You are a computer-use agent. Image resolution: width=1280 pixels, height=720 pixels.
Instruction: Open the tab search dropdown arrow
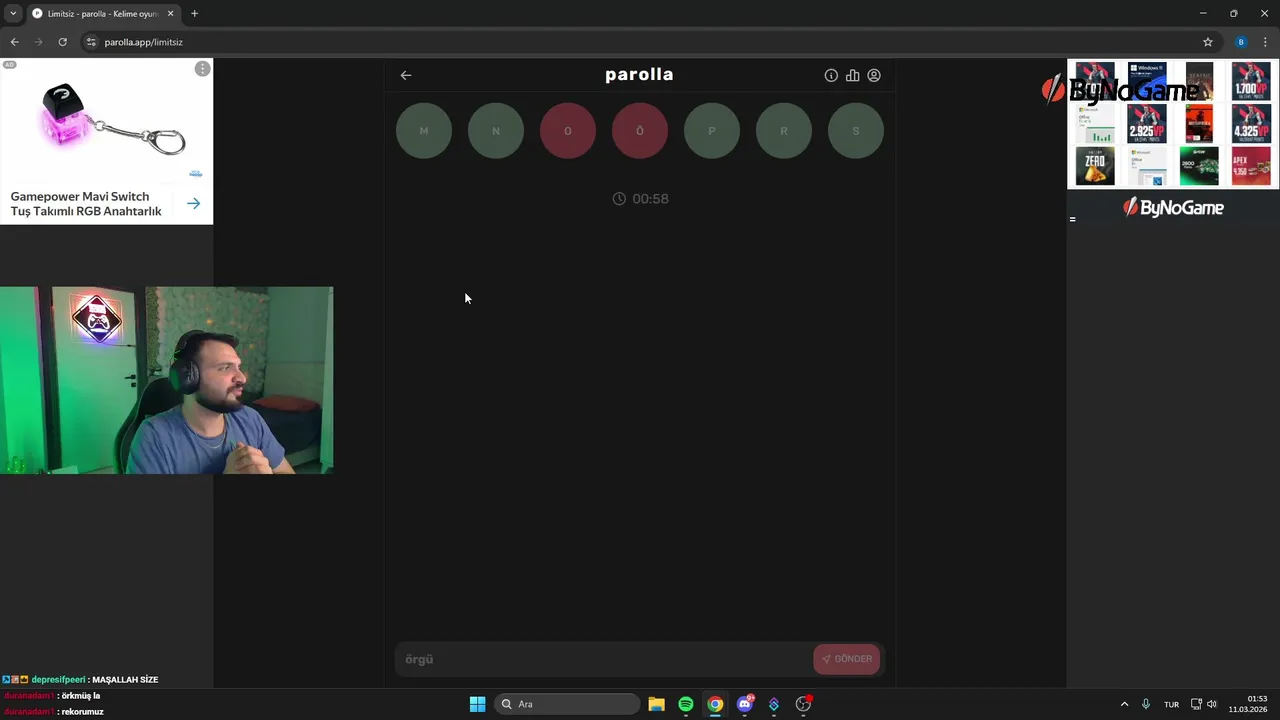click(x=13, y=13)
